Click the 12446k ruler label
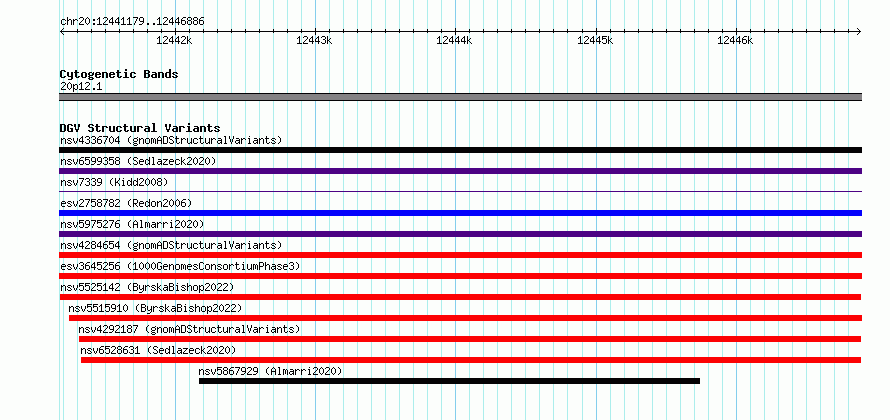Image resolution: width=890 pixels, height=420 pixels. pos(735,40)
